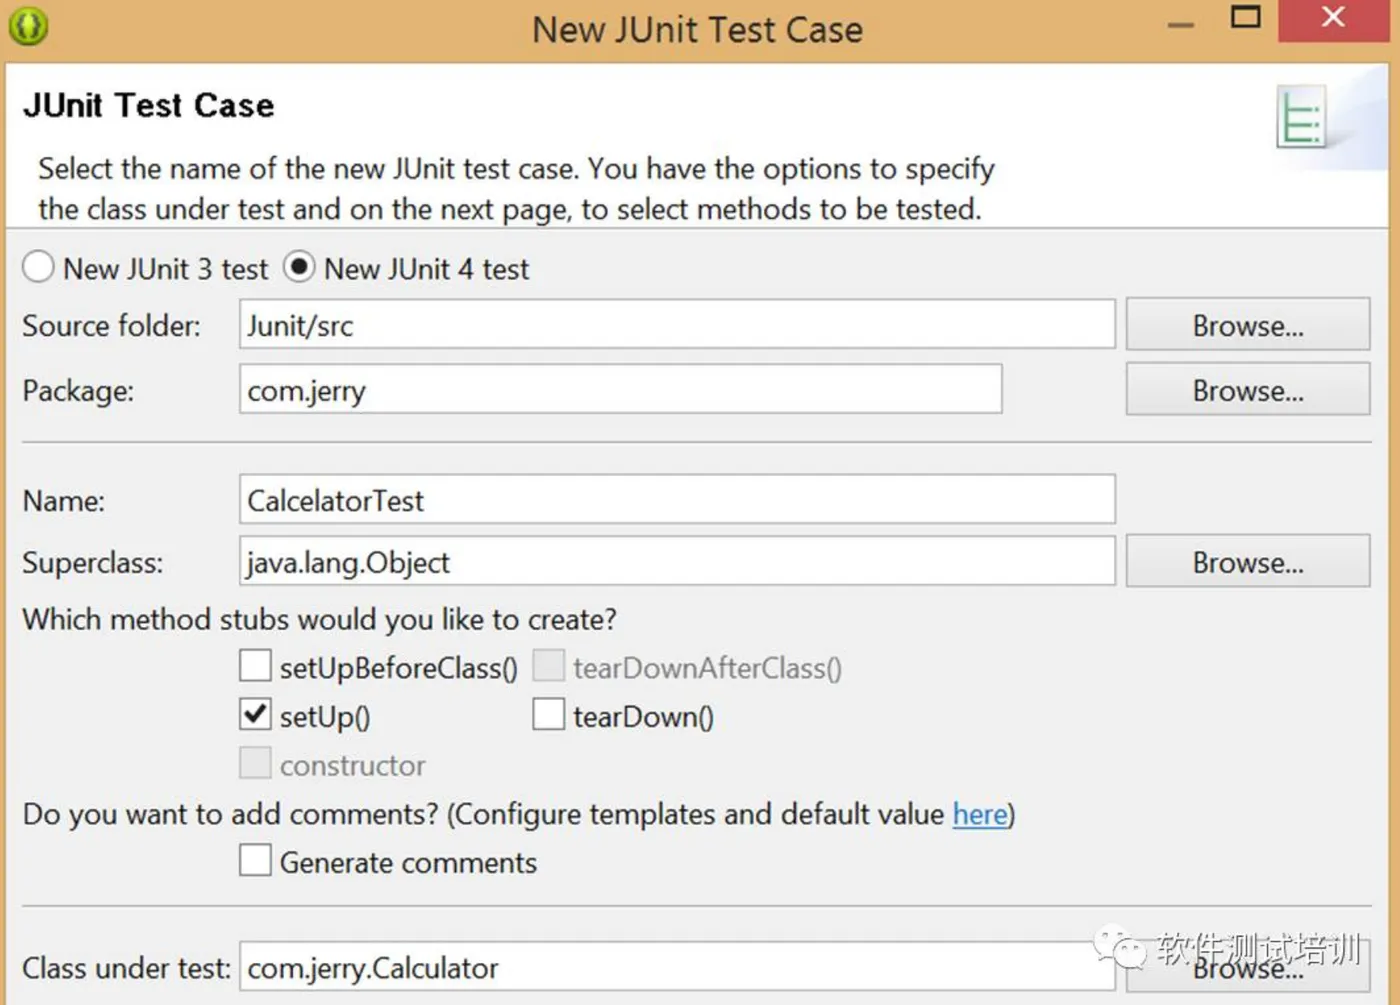
Task: Browse for the Package
Action: coord(1247,390)
